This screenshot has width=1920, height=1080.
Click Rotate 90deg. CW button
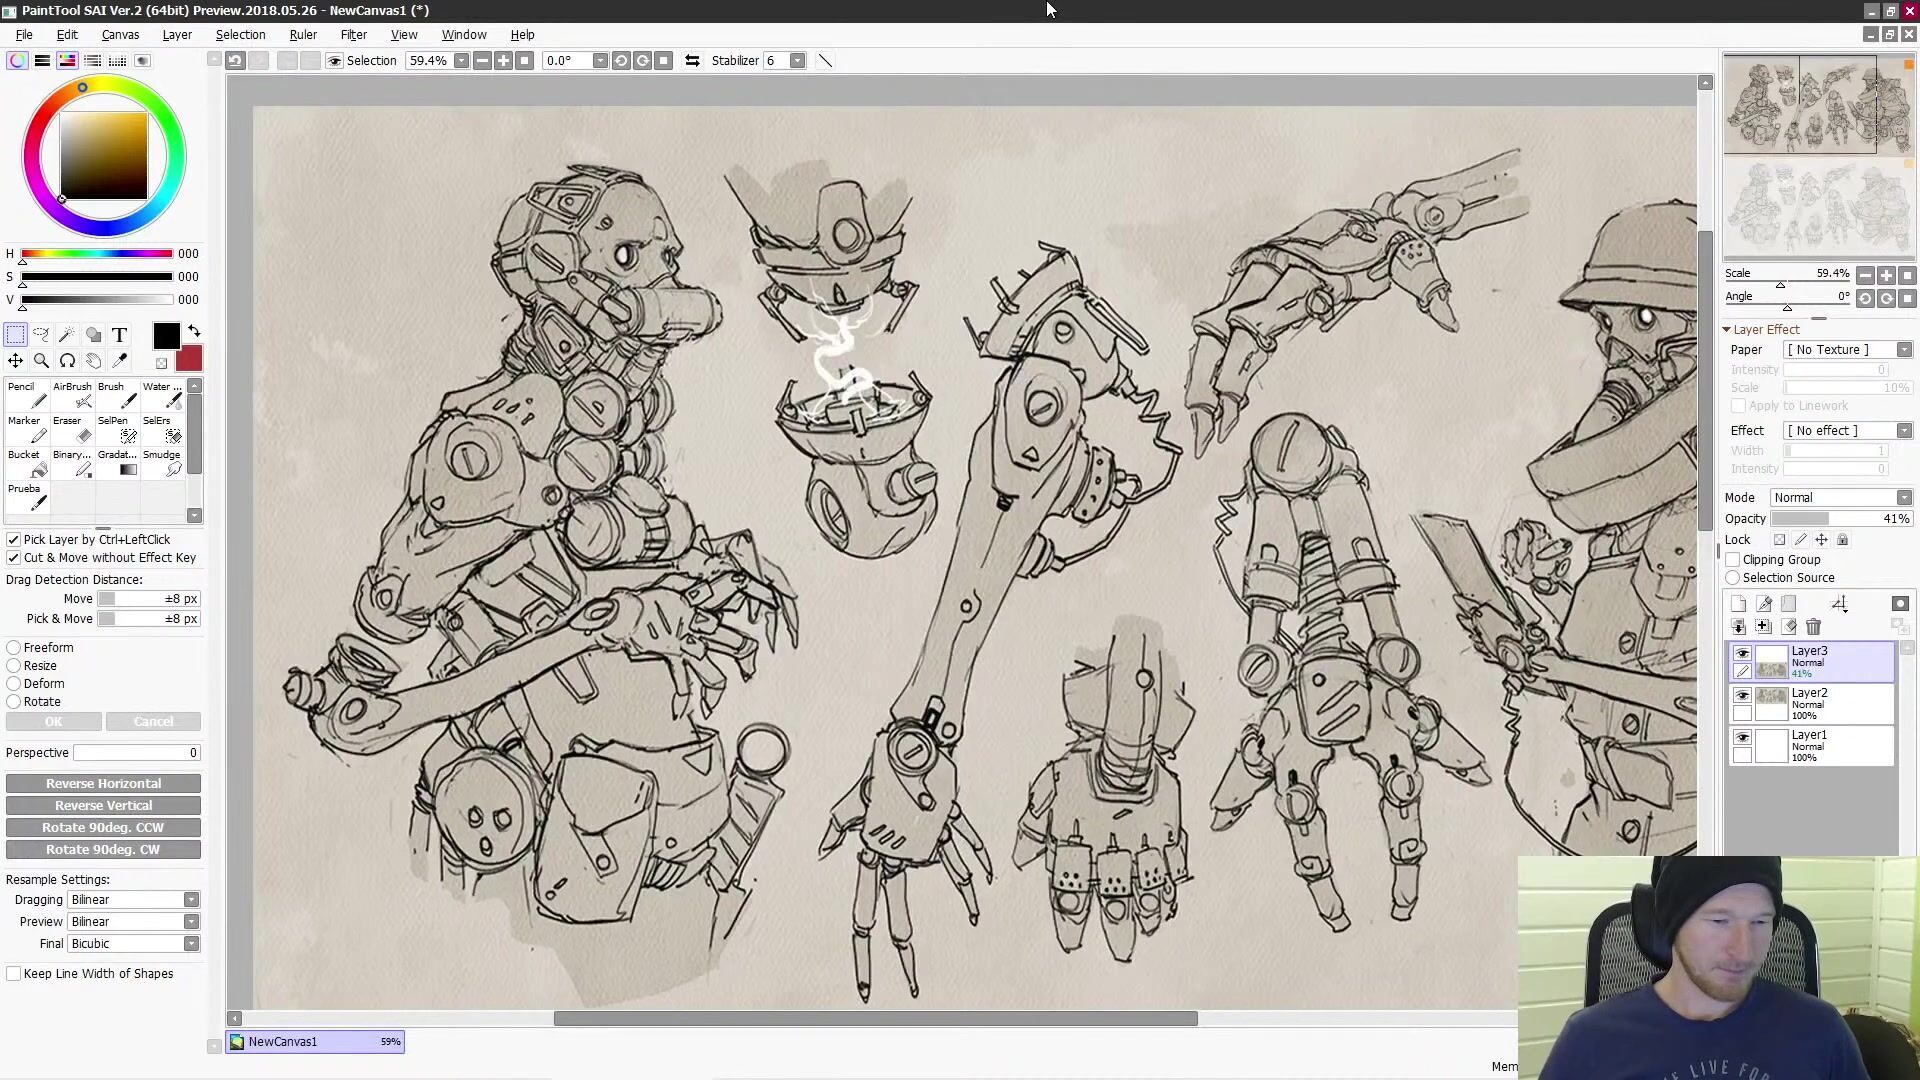click(x=103, y=850)
